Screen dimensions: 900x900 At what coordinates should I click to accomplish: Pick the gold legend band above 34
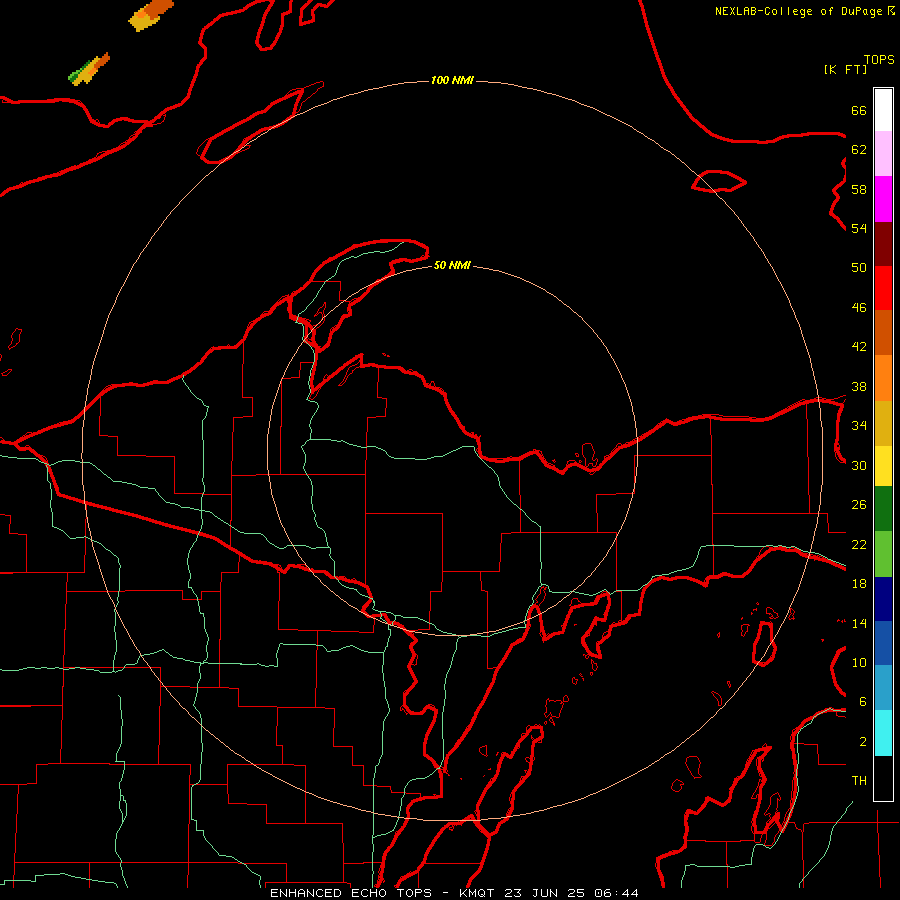(883, 423)
